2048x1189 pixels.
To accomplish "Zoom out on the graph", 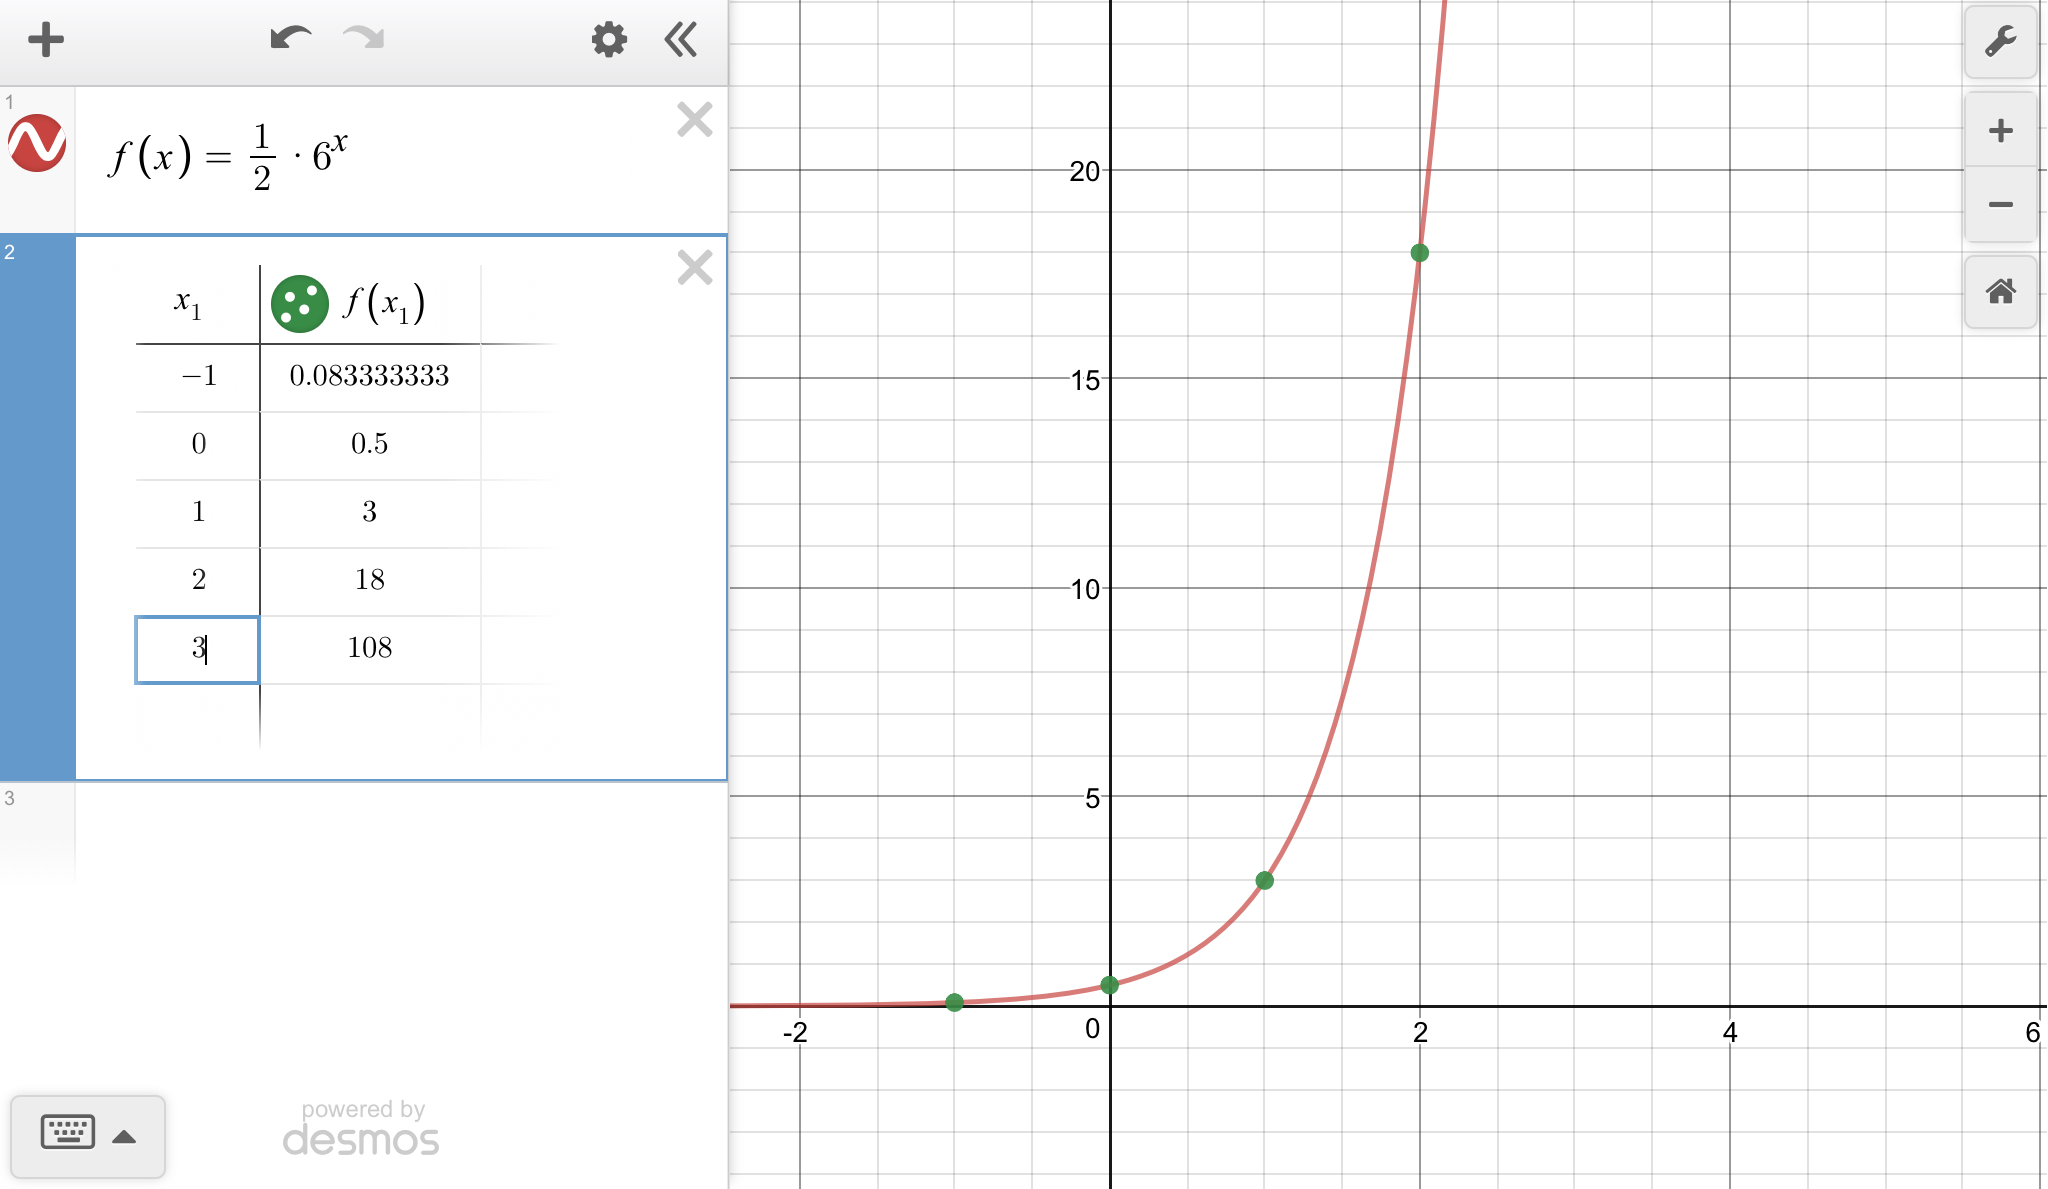I will coord(2000,204).
